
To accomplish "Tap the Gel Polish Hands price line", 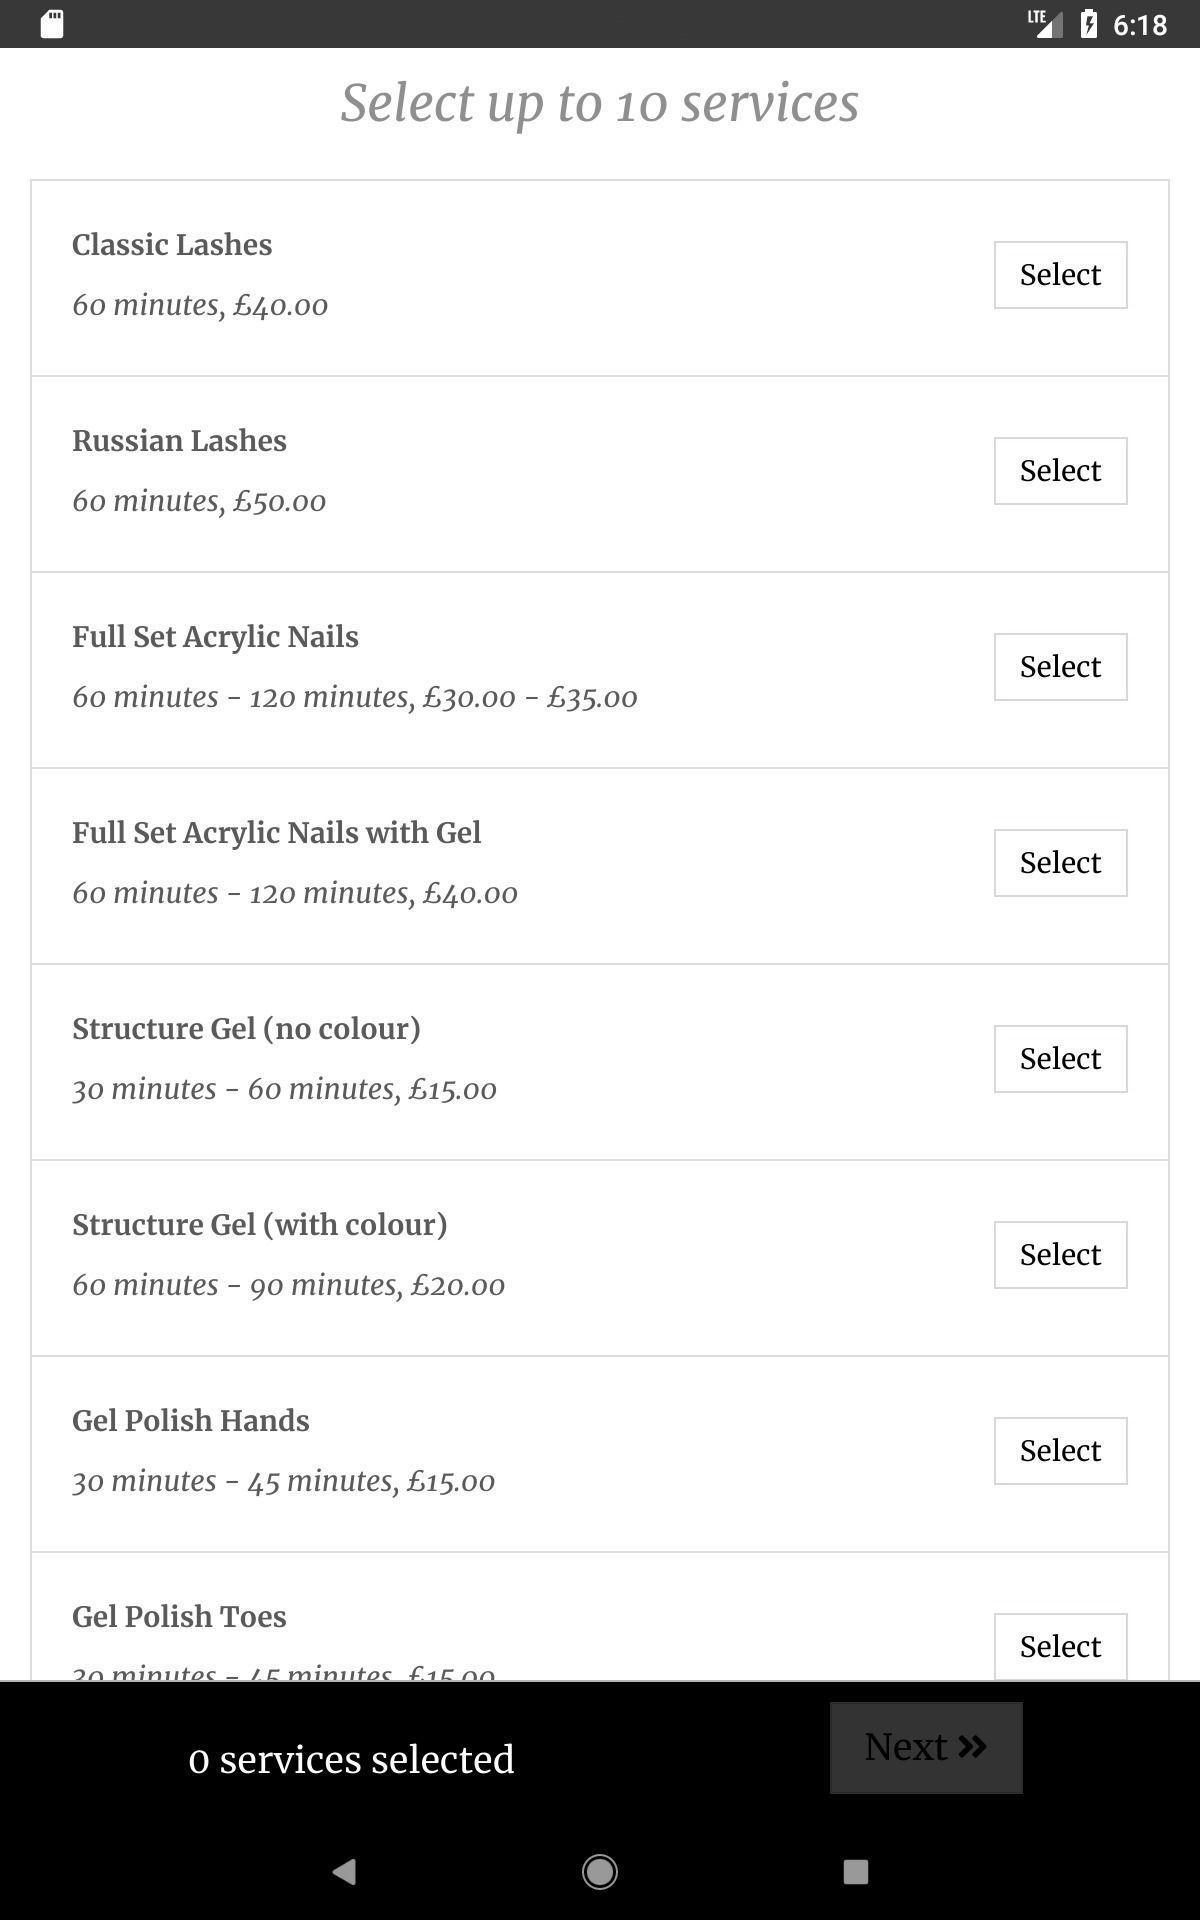I will coord(283,1481).
